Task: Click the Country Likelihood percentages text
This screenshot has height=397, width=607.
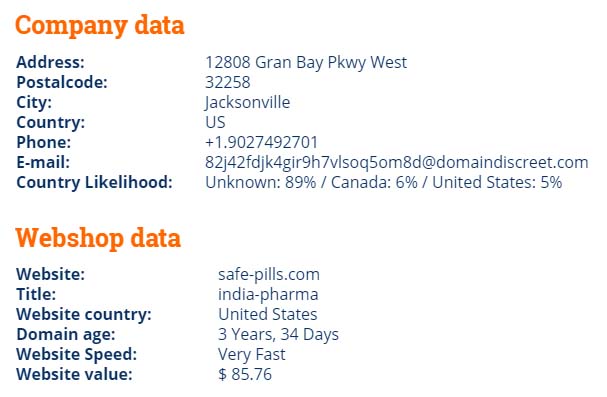Action: pyautogui.click(x=384, y=182)
